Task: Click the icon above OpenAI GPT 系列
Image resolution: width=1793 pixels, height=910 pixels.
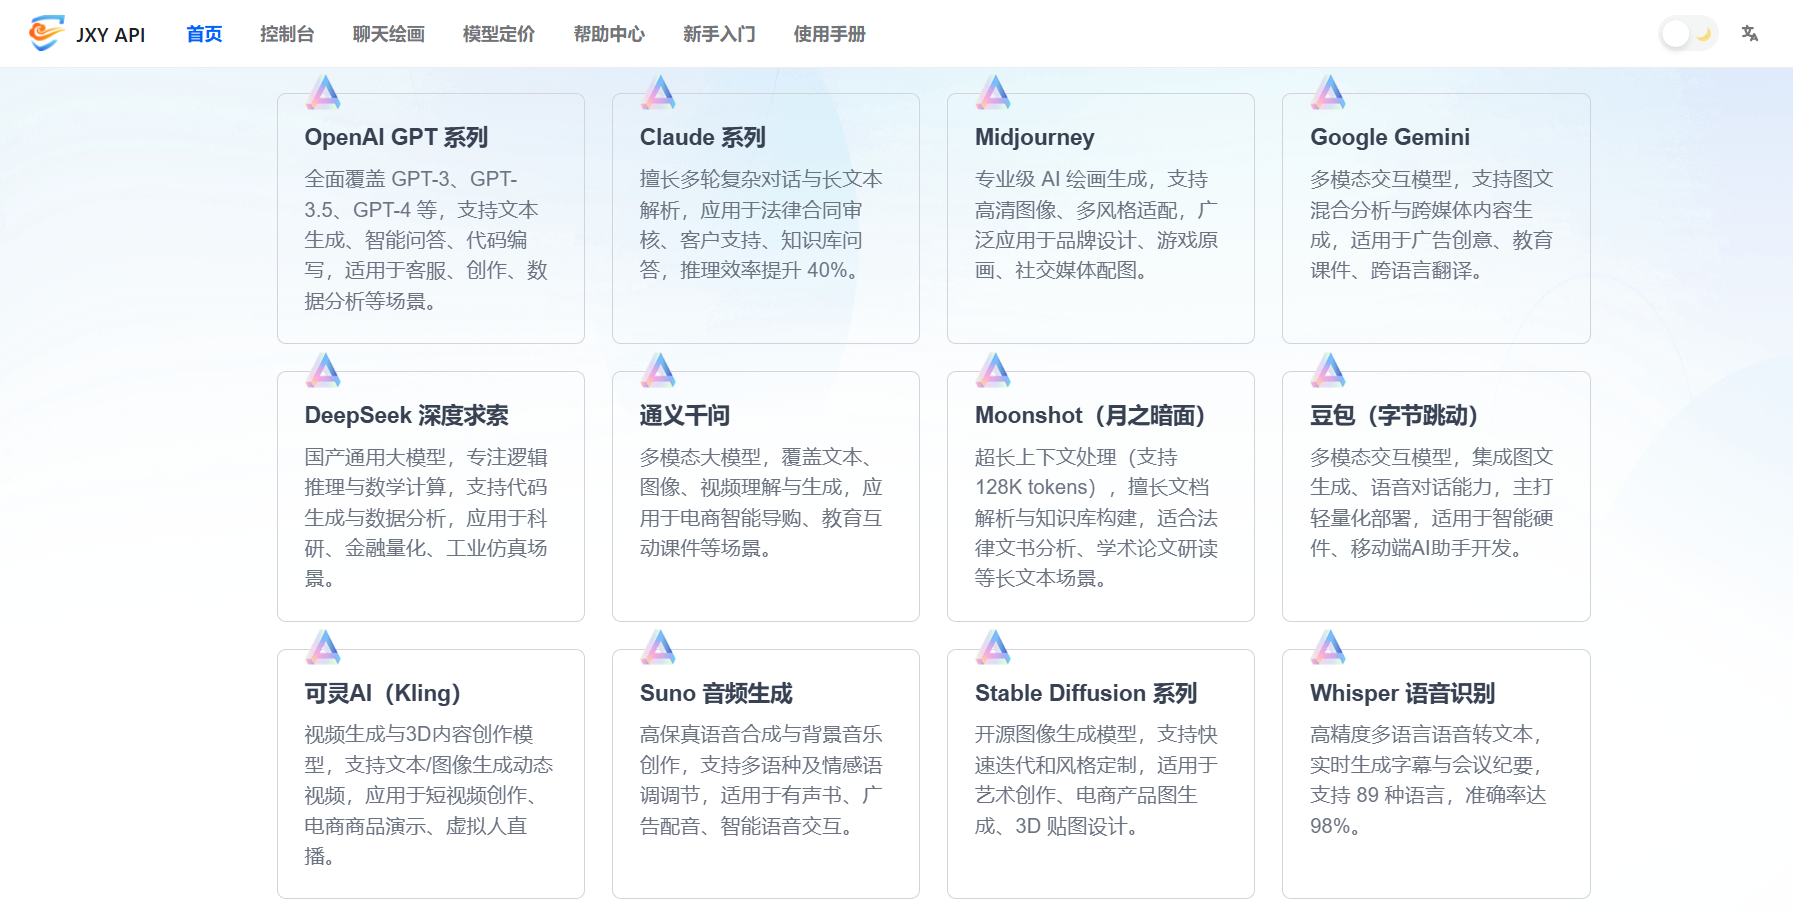Action: point(323,92)
